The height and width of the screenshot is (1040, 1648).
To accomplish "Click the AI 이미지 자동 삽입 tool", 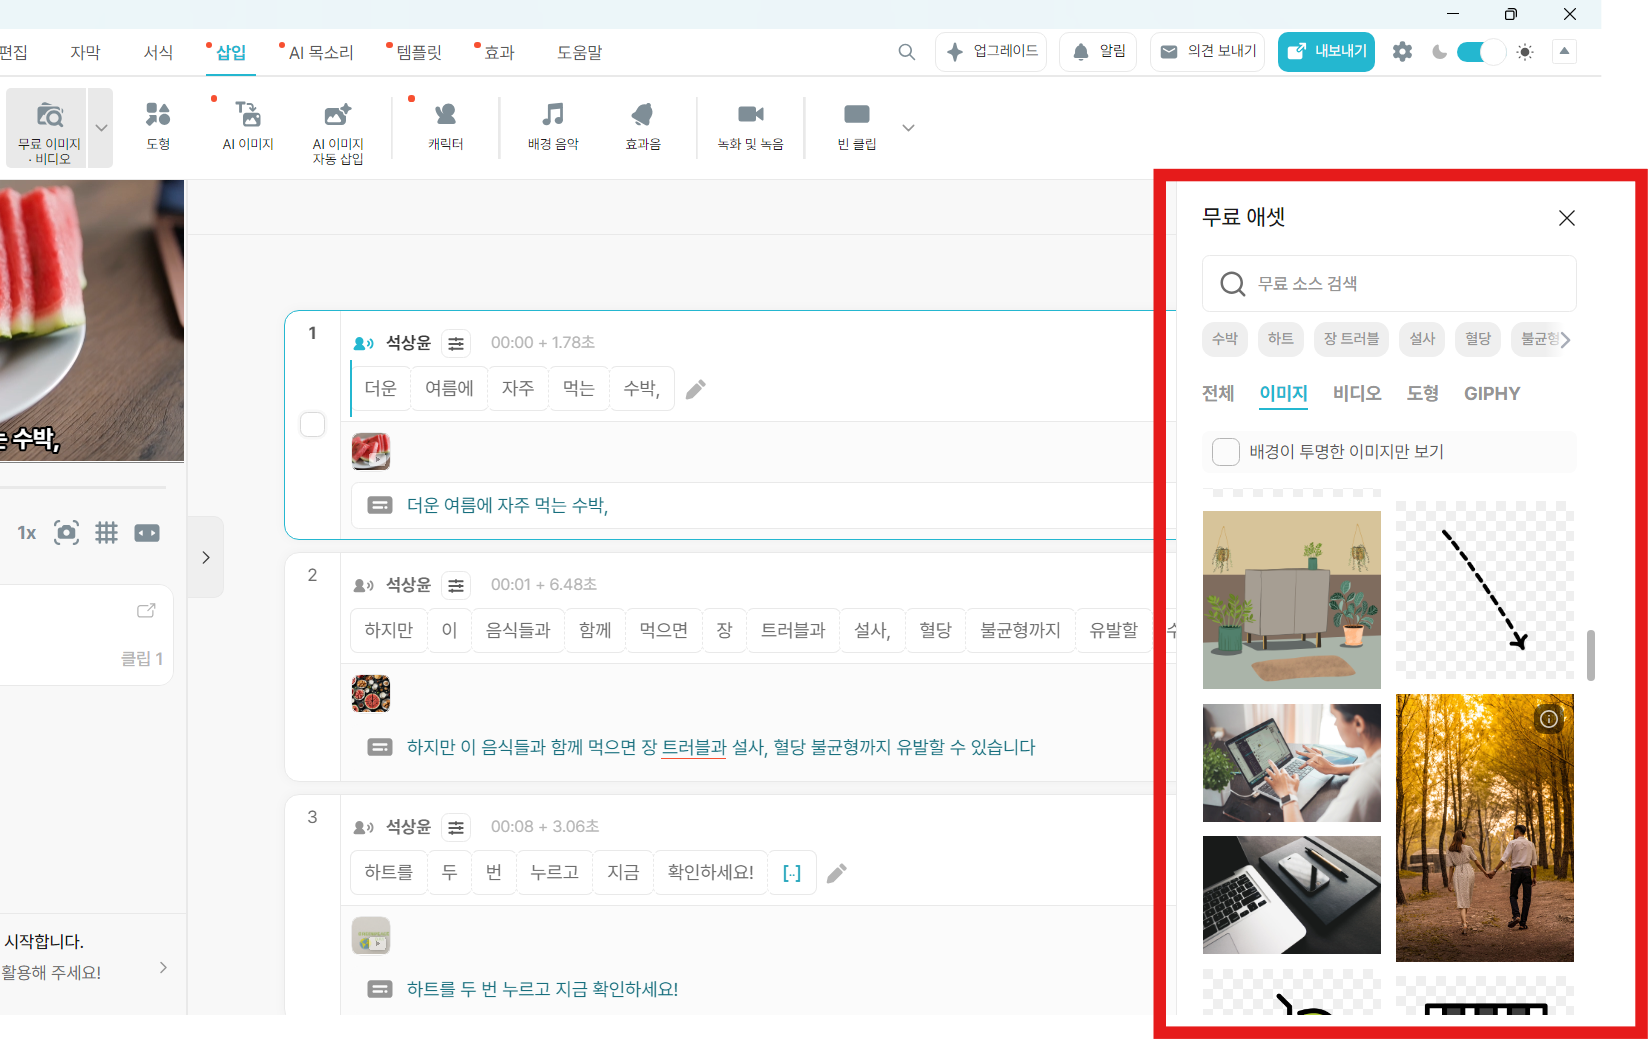I will click(x=336, y=126).
